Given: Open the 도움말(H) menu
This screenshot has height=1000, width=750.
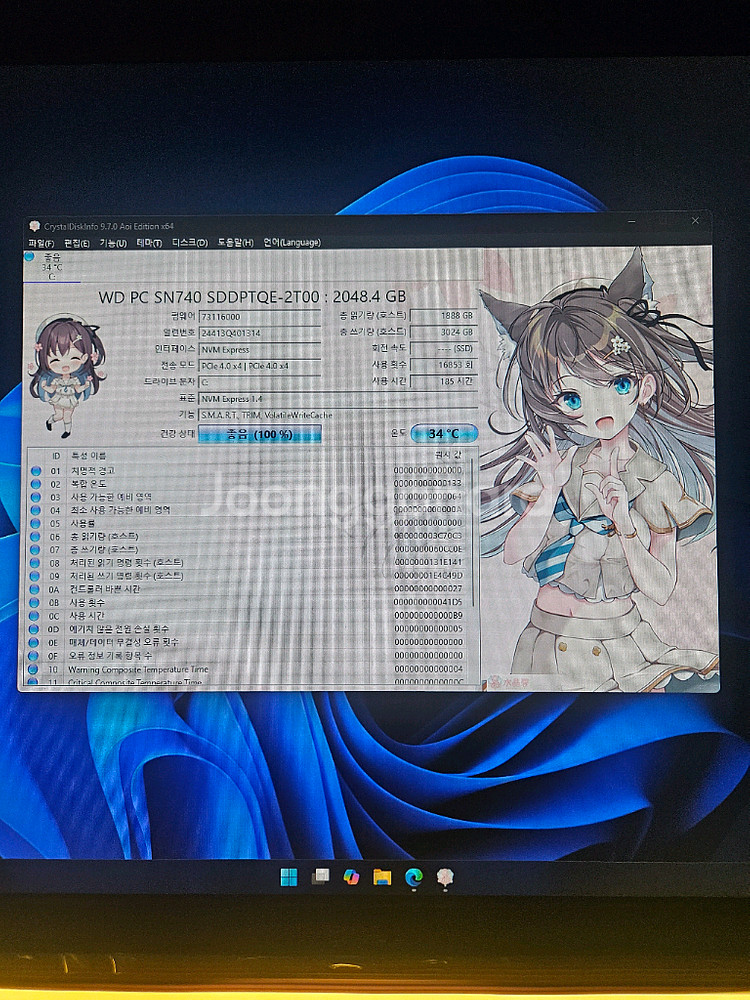Looking at the screenshot, I should [235, 243].
